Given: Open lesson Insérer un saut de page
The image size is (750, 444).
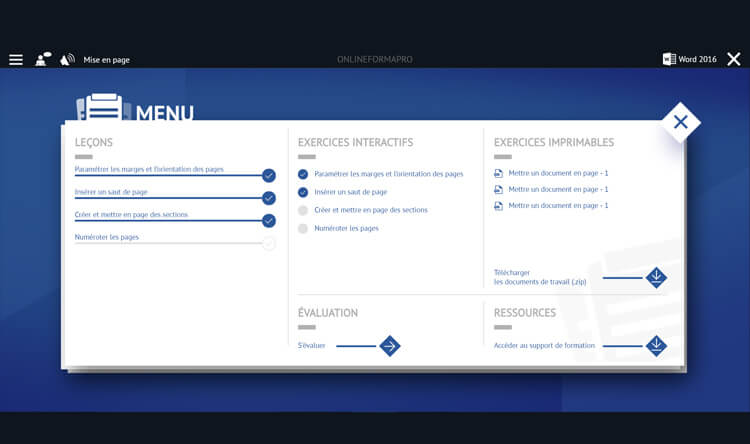Looking at the screenshot, I should [x=111, y=192].
